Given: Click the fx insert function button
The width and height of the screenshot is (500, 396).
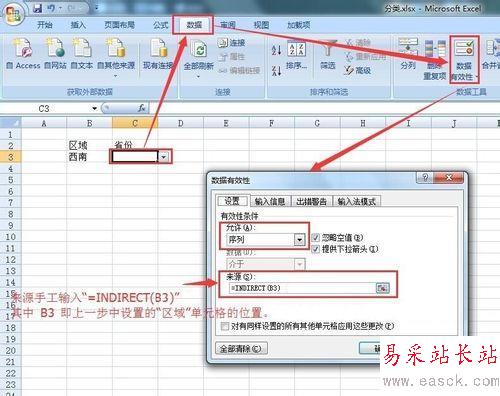Looking at the screenshot, I should tap(142, 108).
